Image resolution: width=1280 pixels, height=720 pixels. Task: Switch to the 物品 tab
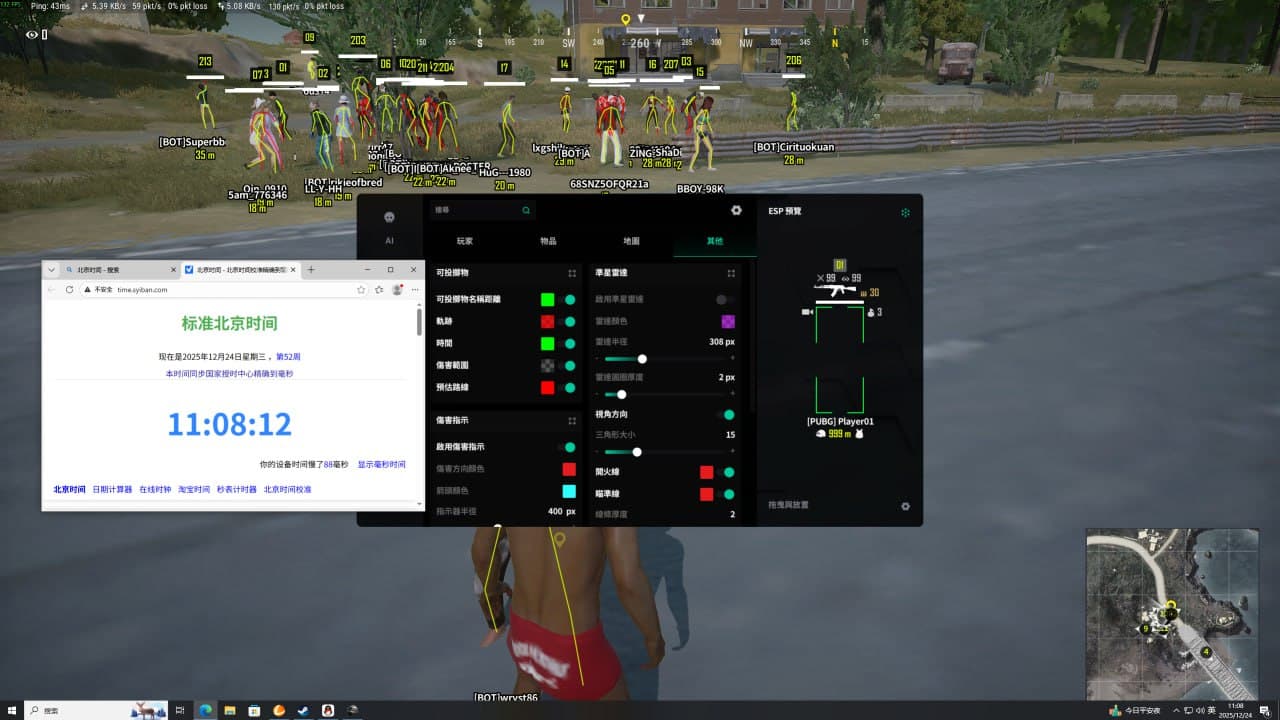click(548, 241)
